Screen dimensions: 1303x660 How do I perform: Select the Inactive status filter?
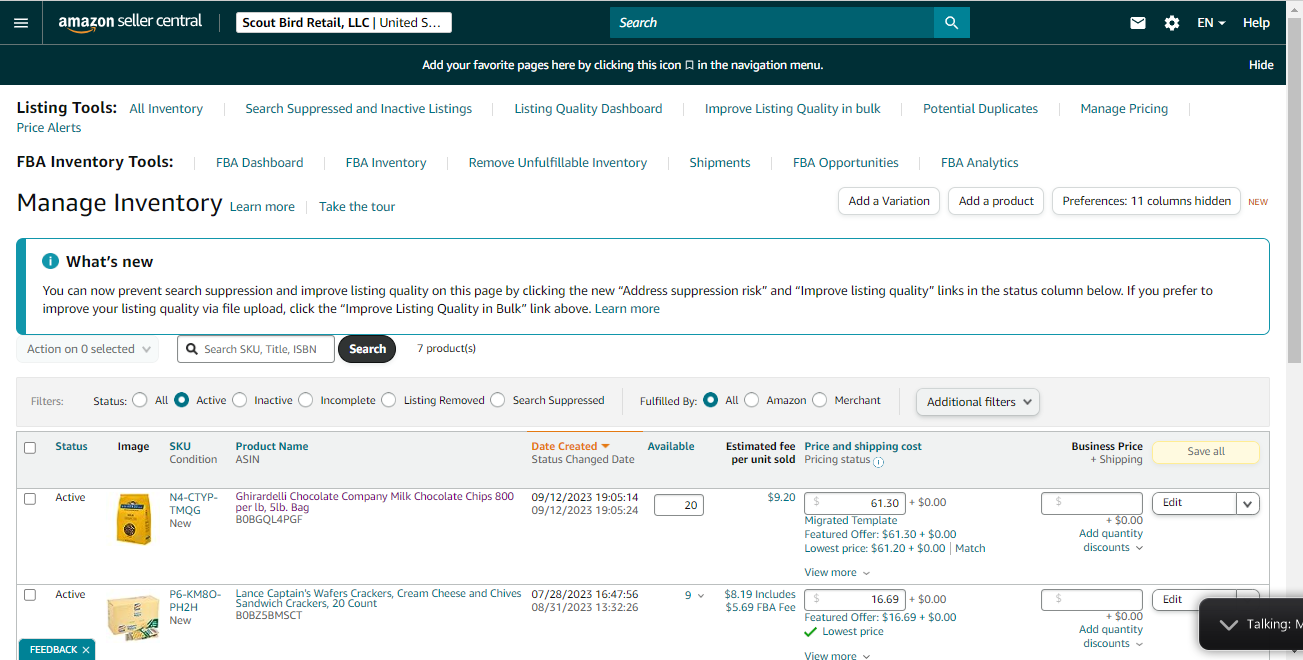click(x=240, y=400)
